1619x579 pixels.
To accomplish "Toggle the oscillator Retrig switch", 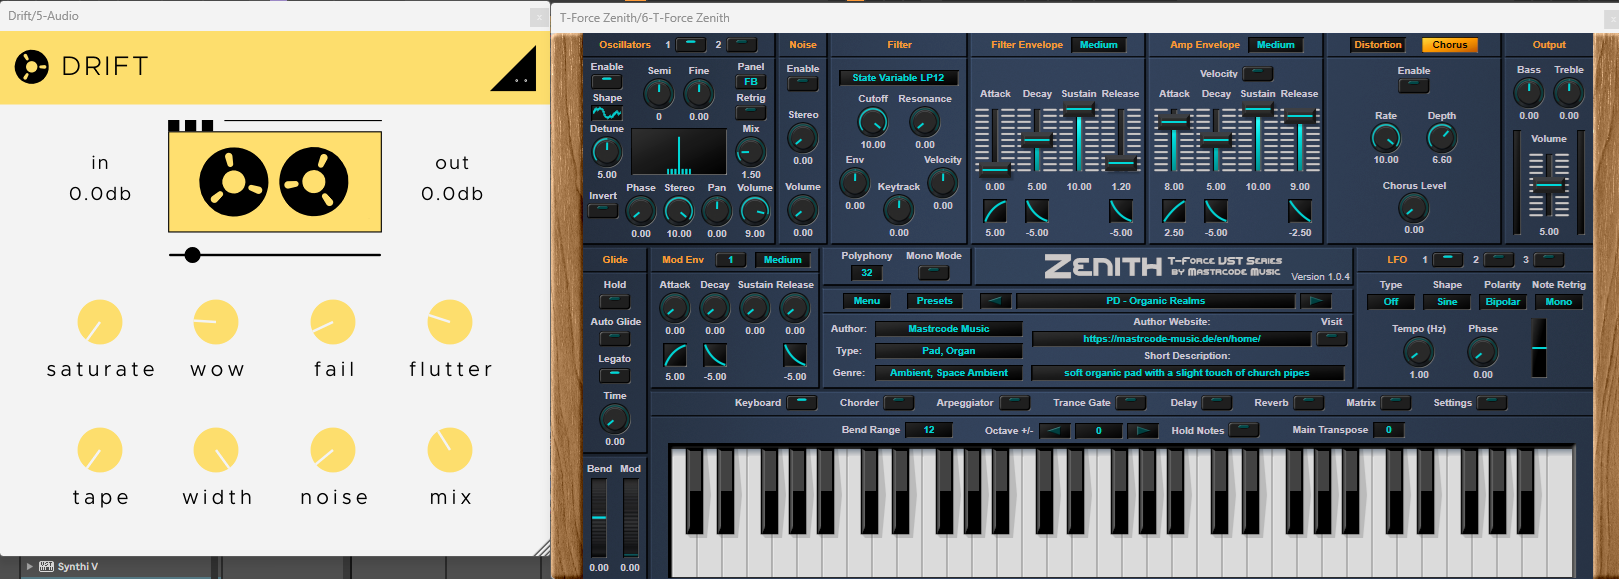I will click(751, 112).
